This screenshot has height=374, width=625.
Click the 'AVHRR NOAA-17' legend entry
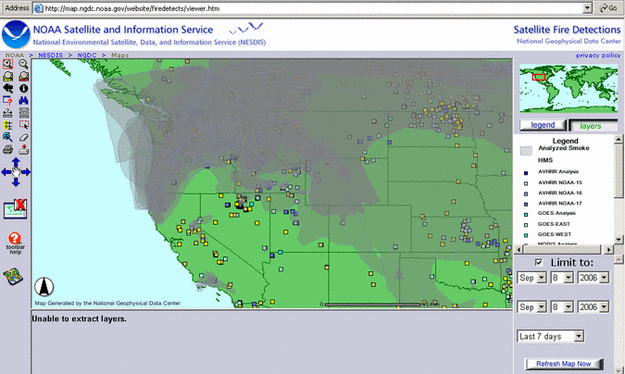point(560,203)
